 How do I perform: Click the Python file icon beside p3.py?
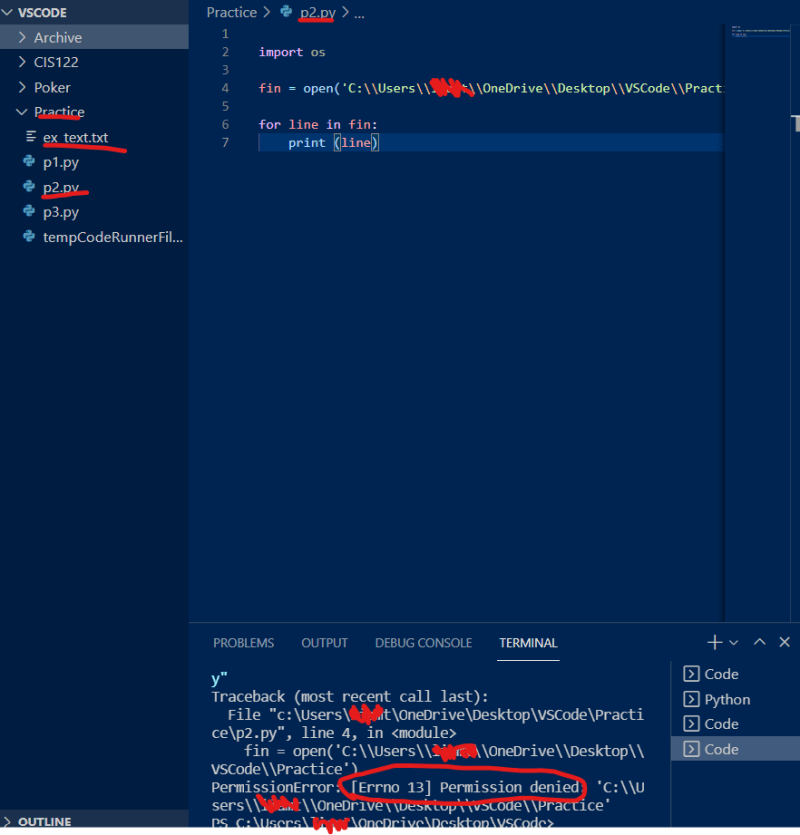click(30, 212)
